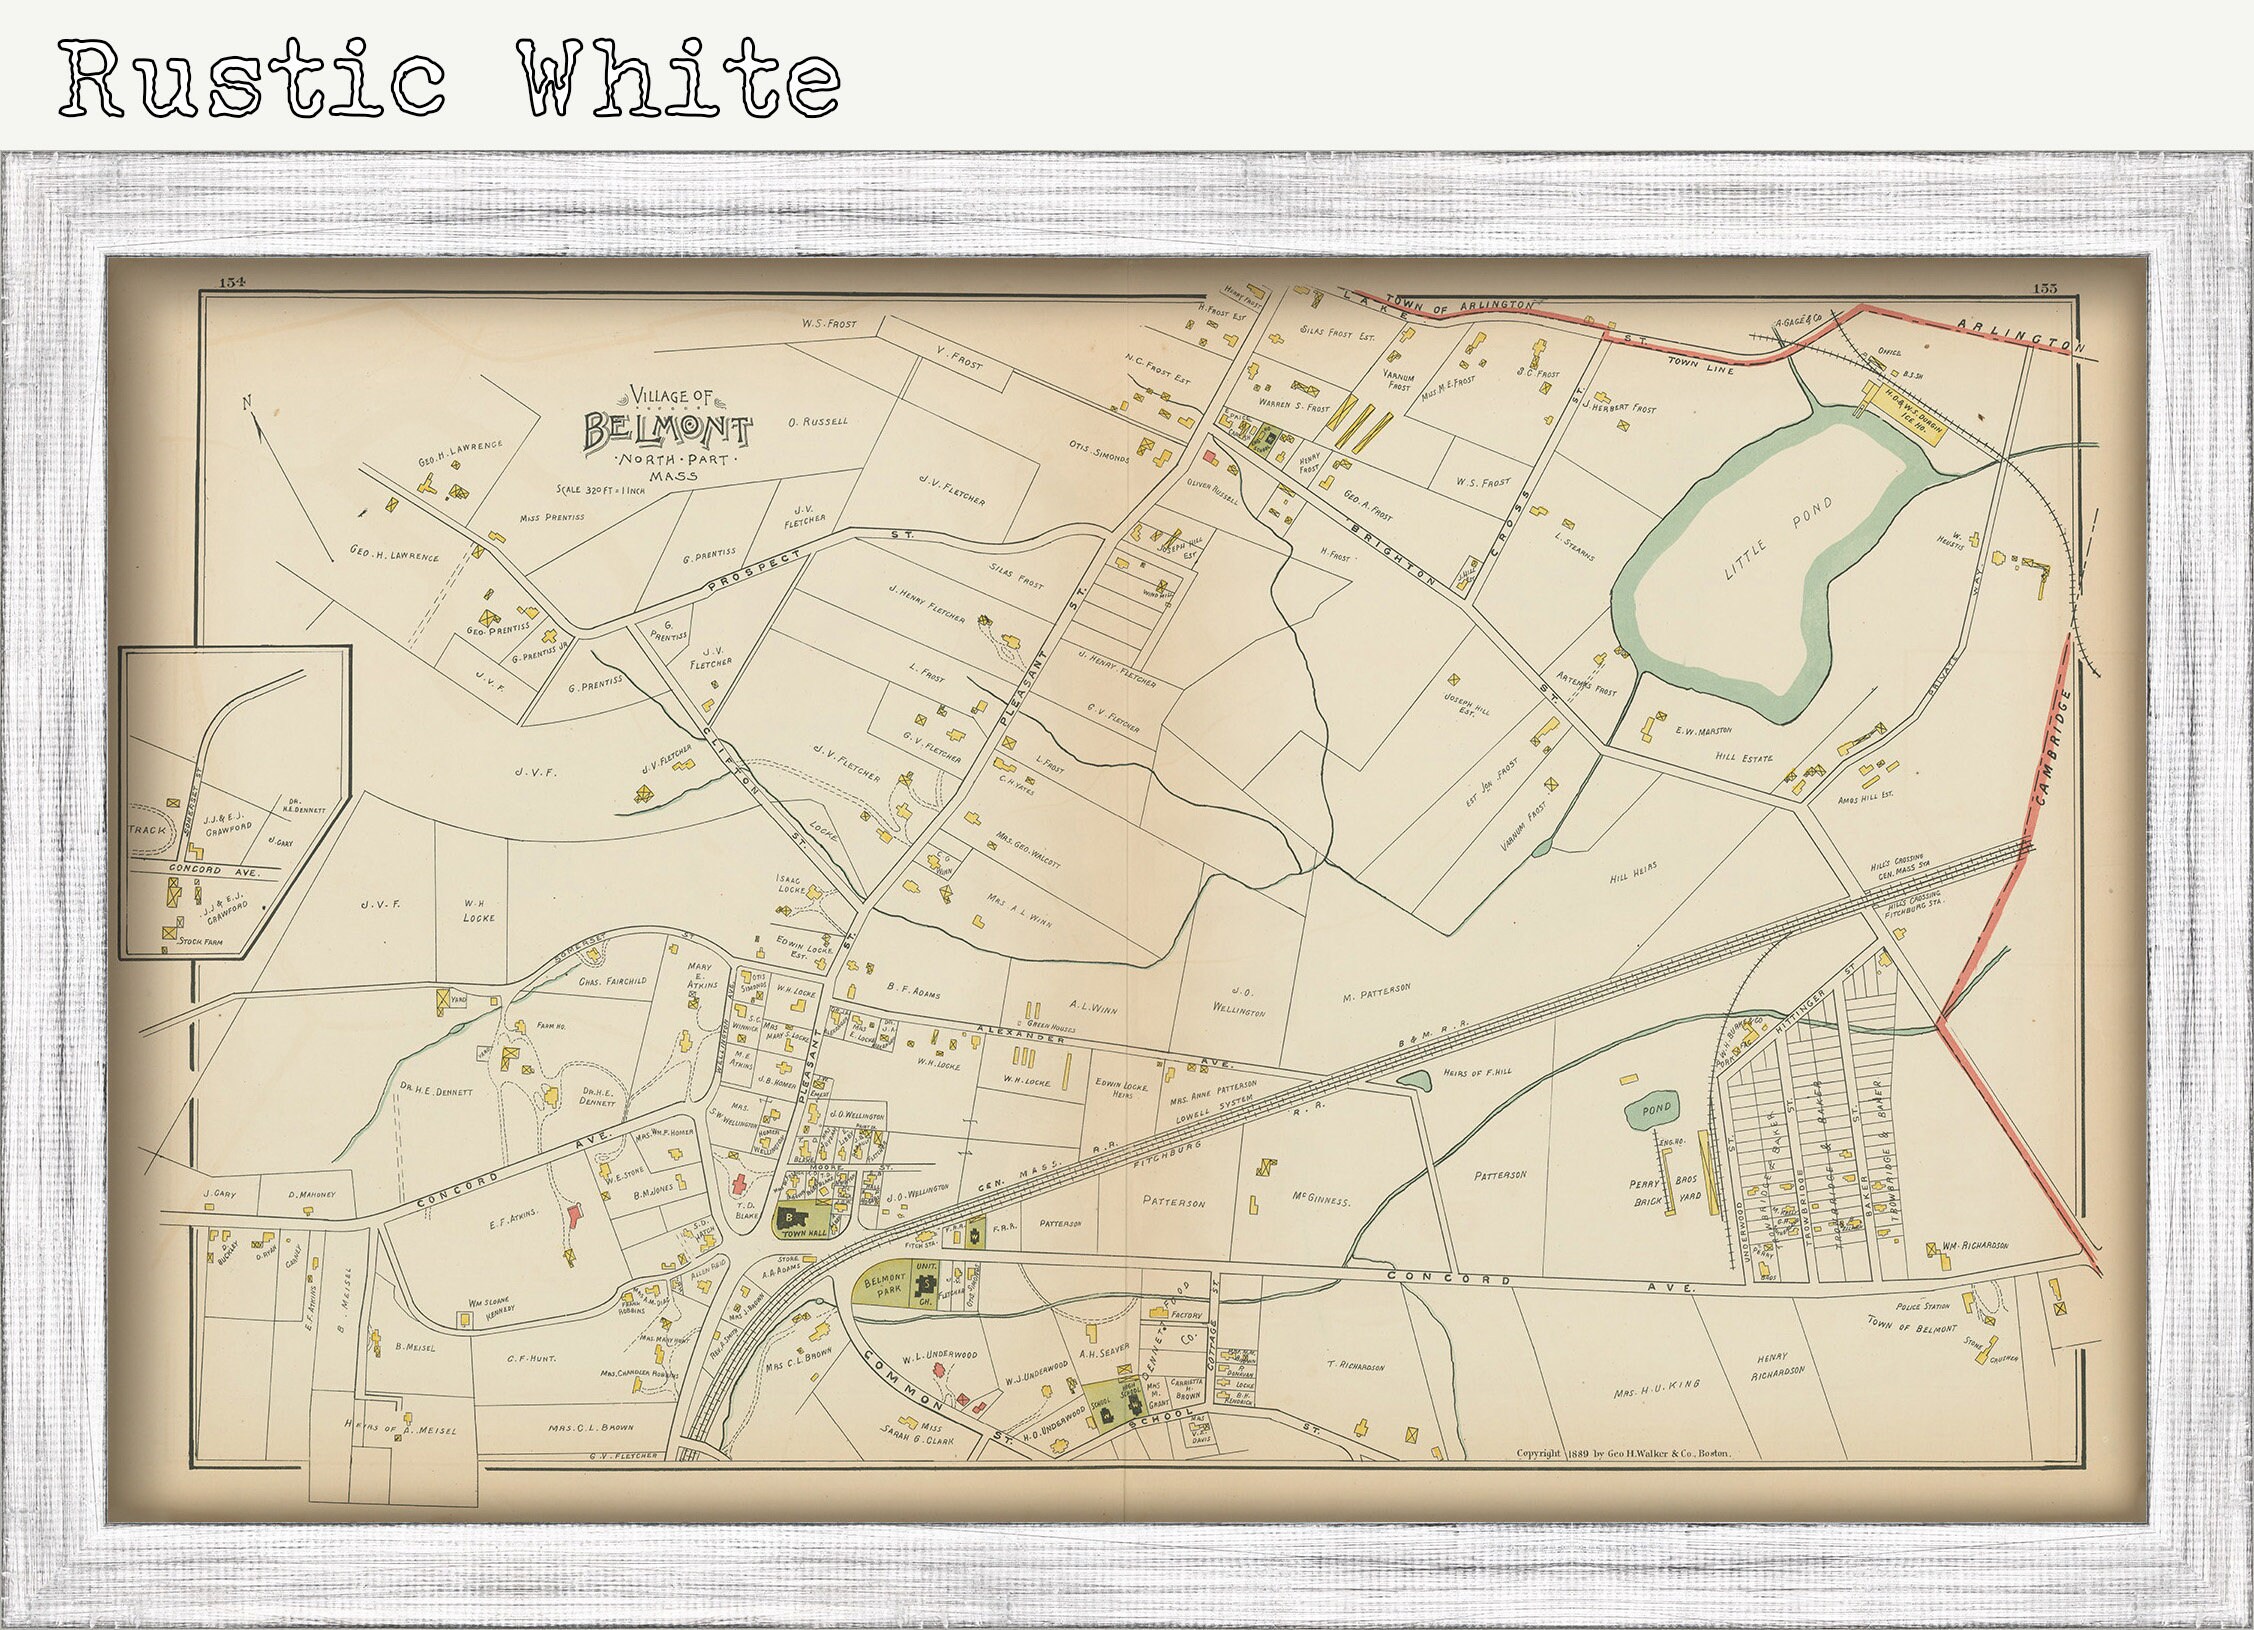Image resolution: width=2254 pixels, height=1630 pixels.
Task: Click the 'W.L. Underwood' parcel label
Action: [x=939, y=1355]
